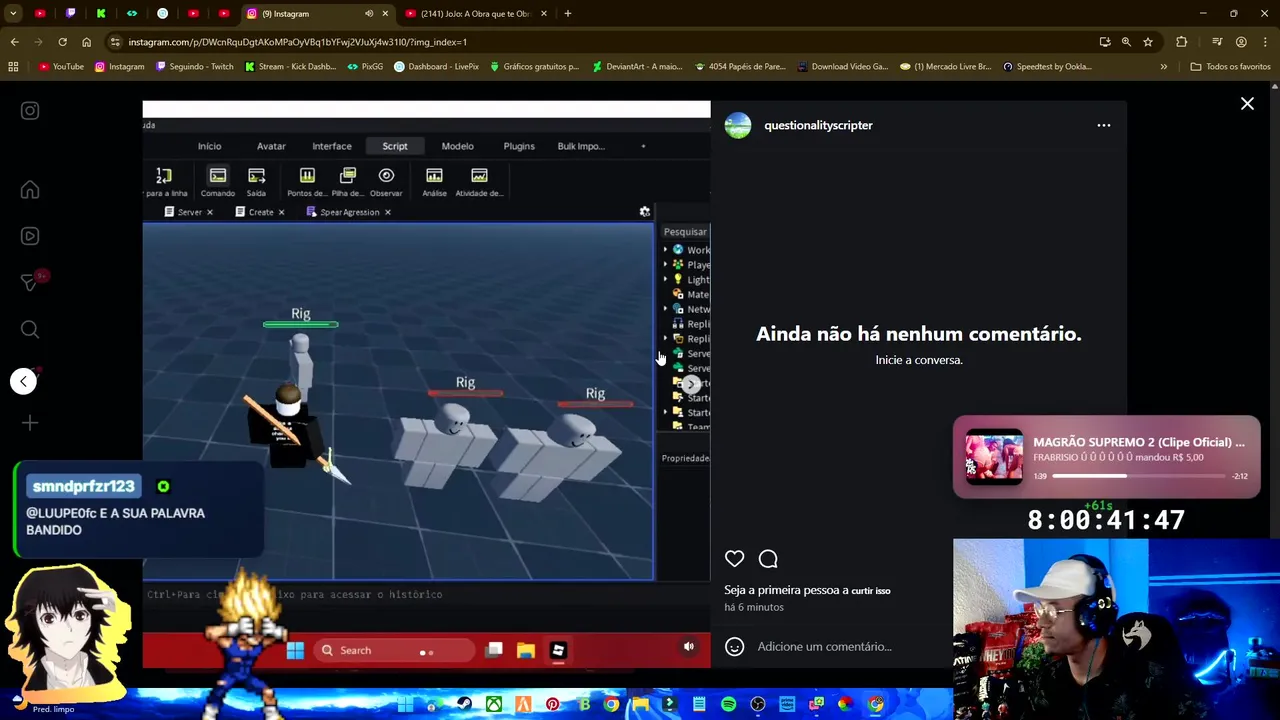Close the Instagram browser tab
This screenshot has width=1280, height=720.
385,14
